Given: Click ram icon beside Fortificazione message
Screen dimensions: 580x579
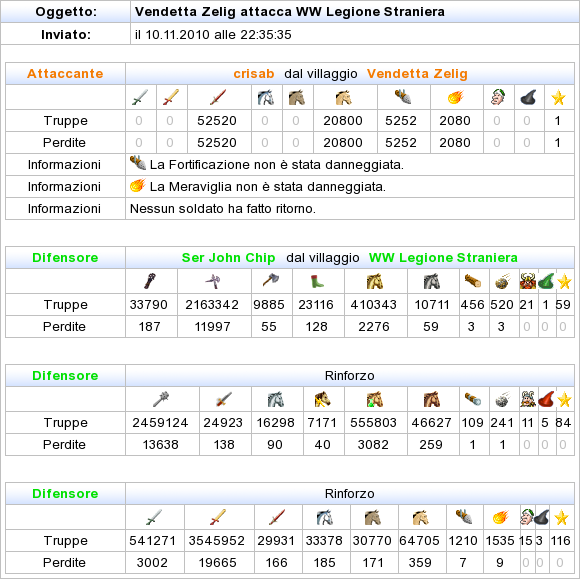Looking at the screenshot, I should pyautogui.click(x=138, y=163).
